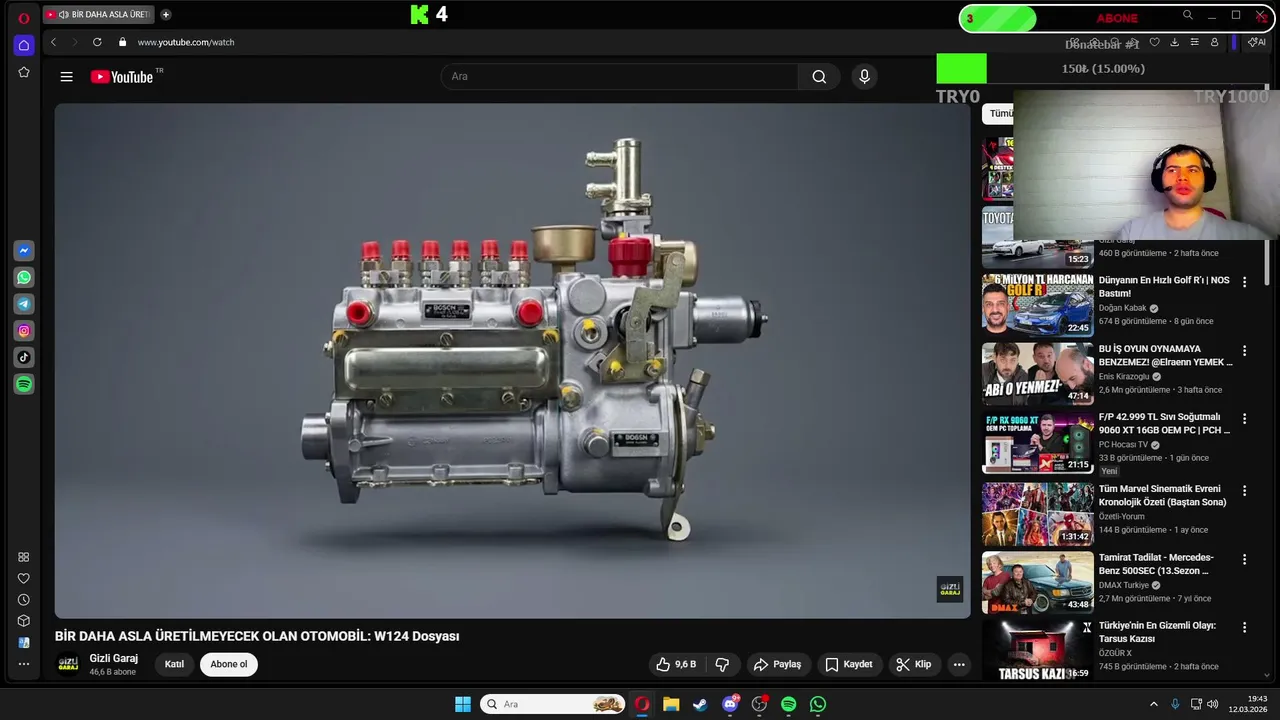Open Opera easy setup sliders icon
The height and width of the screenshot is (720, 1280).
coord(1194,42)
